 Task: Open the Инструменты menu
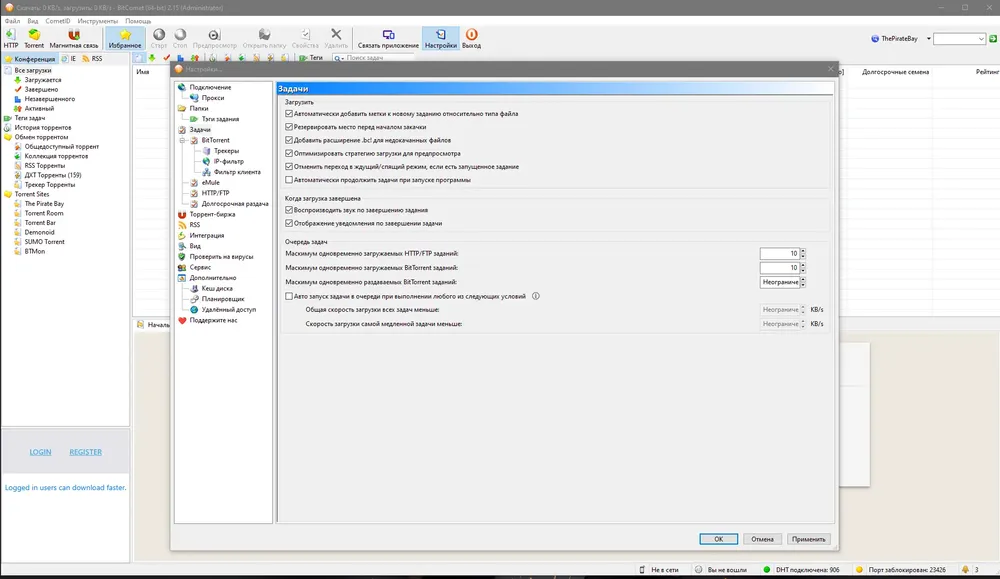pyautogui.click(x=98, y=21)
